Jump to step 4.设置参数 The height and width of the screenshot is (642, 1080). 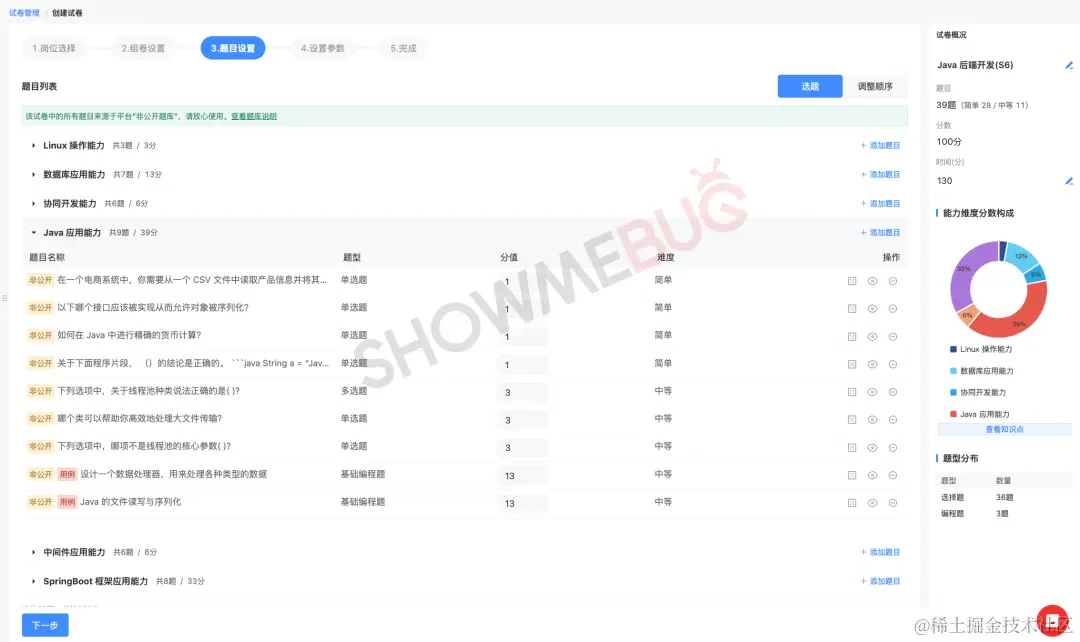[x=322, y=48]
